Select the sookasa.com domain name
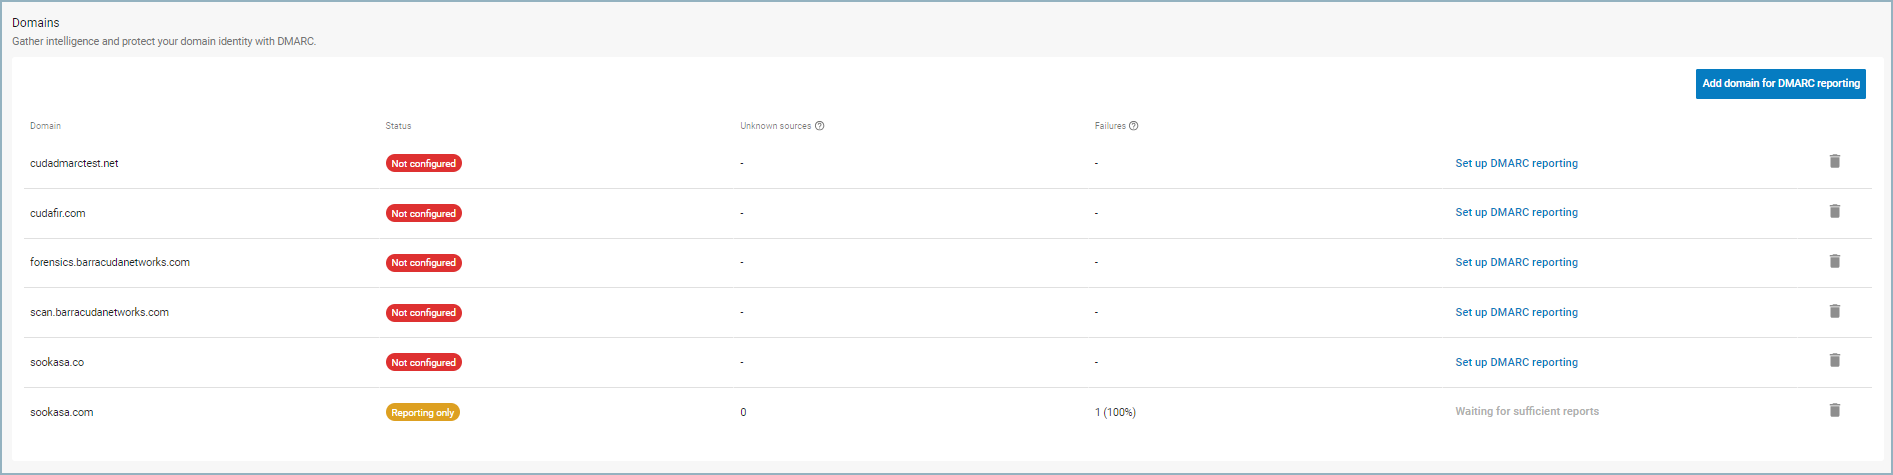Viewport: 1893px width, 475px height. pyautogui.click(x=62, y=412)
